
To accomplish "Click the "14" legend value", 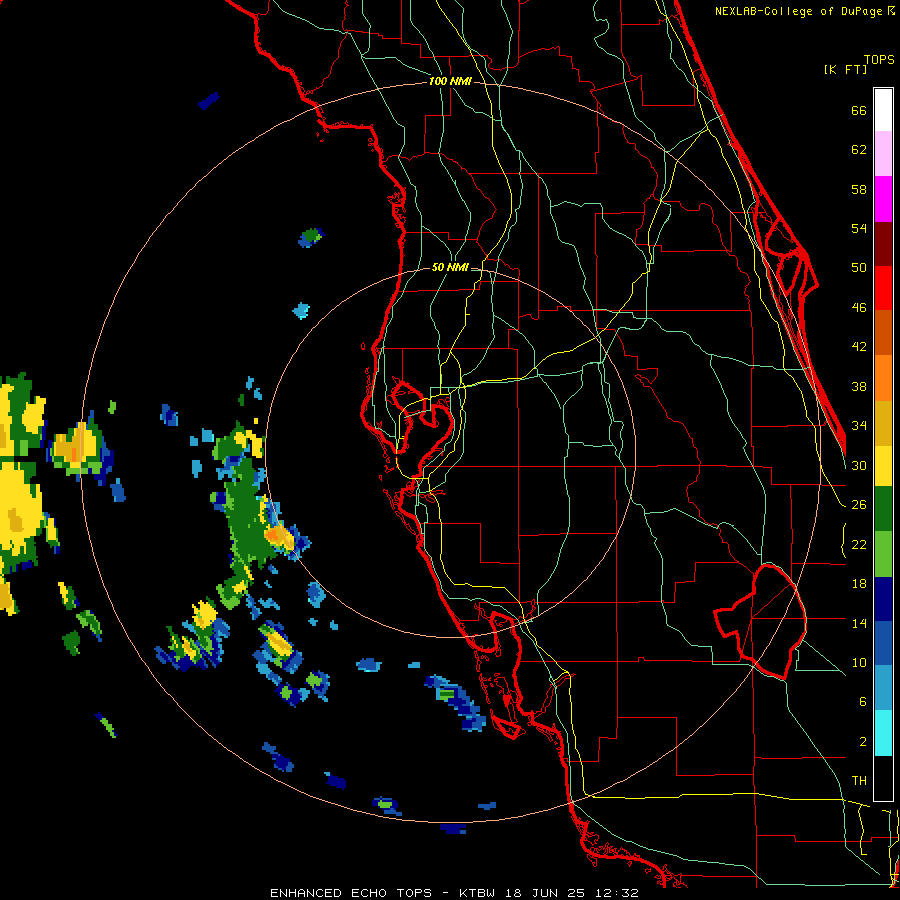I will coord(859,623).
